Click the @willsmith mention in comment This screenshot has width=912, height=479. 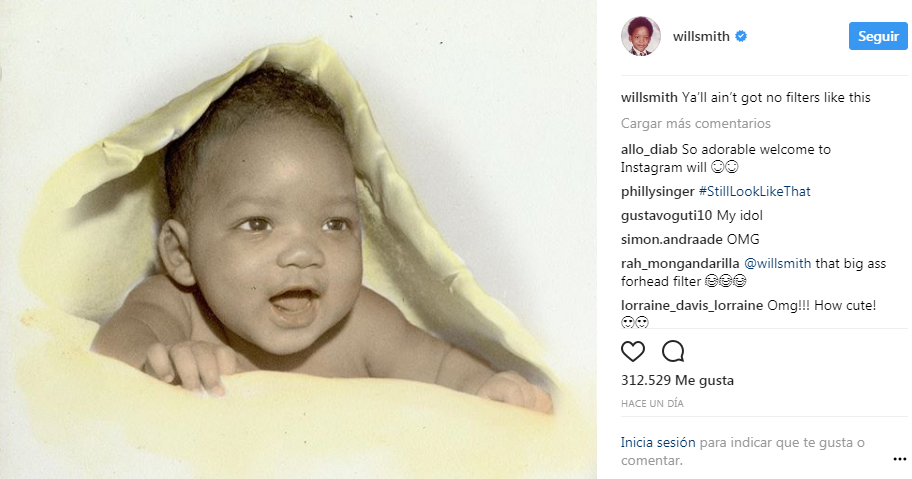(778, 263)
